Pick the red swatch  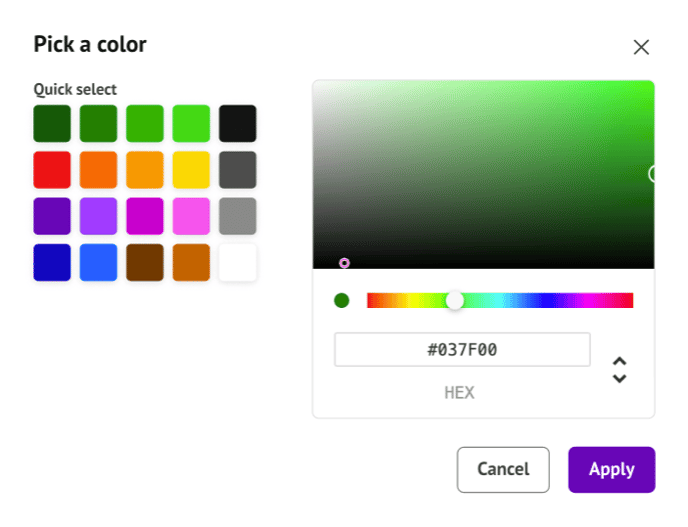pos(52,170)
